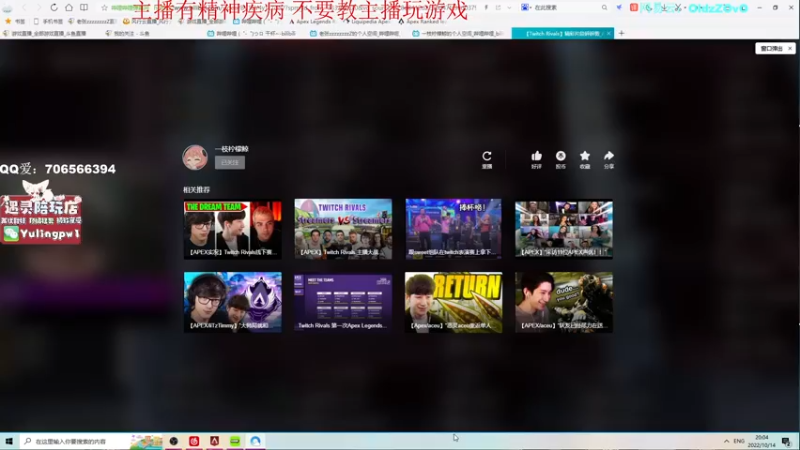Open Twitch Rivals Streamers VS Streamers video

click(x=343, y=229)
